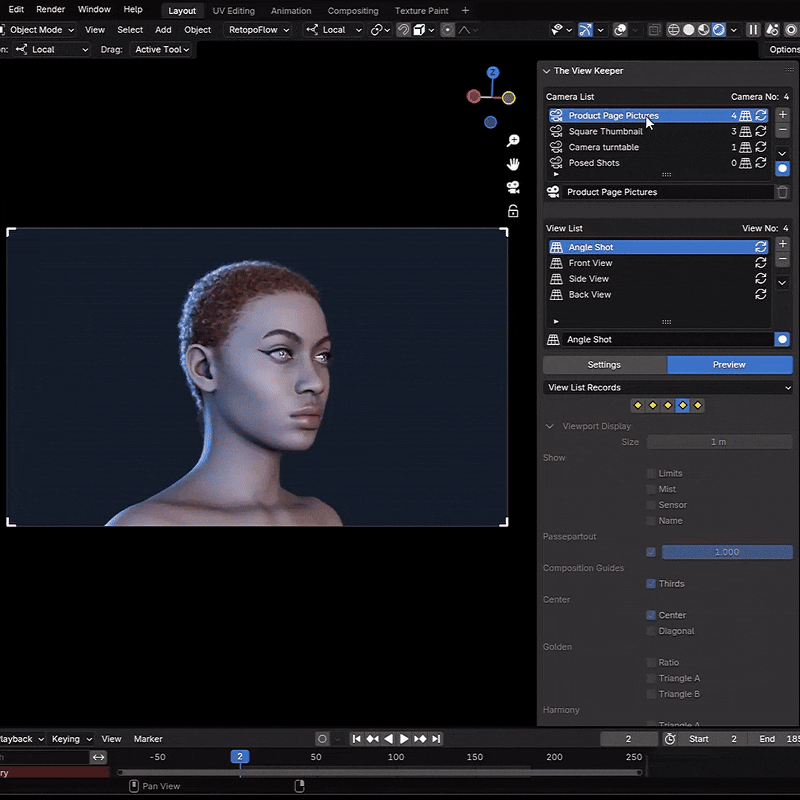Refresh the Back View row
800x800 pixels.
click(x=761, y=294)
